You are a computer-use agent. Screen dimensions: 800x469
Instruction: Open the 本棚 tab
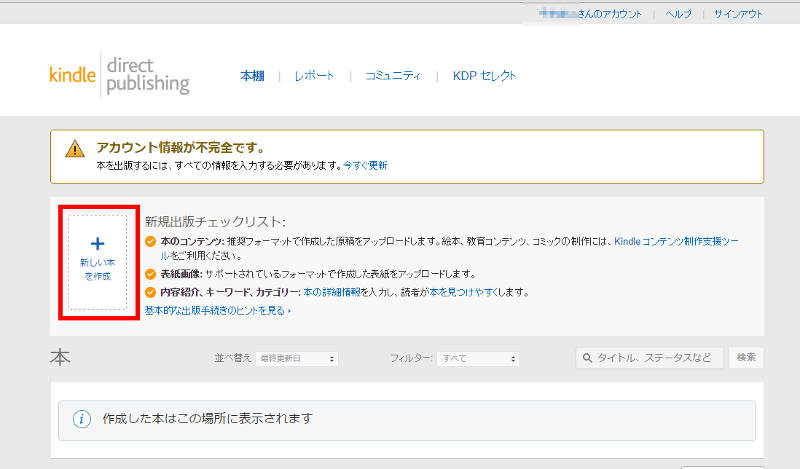(252, 76)
